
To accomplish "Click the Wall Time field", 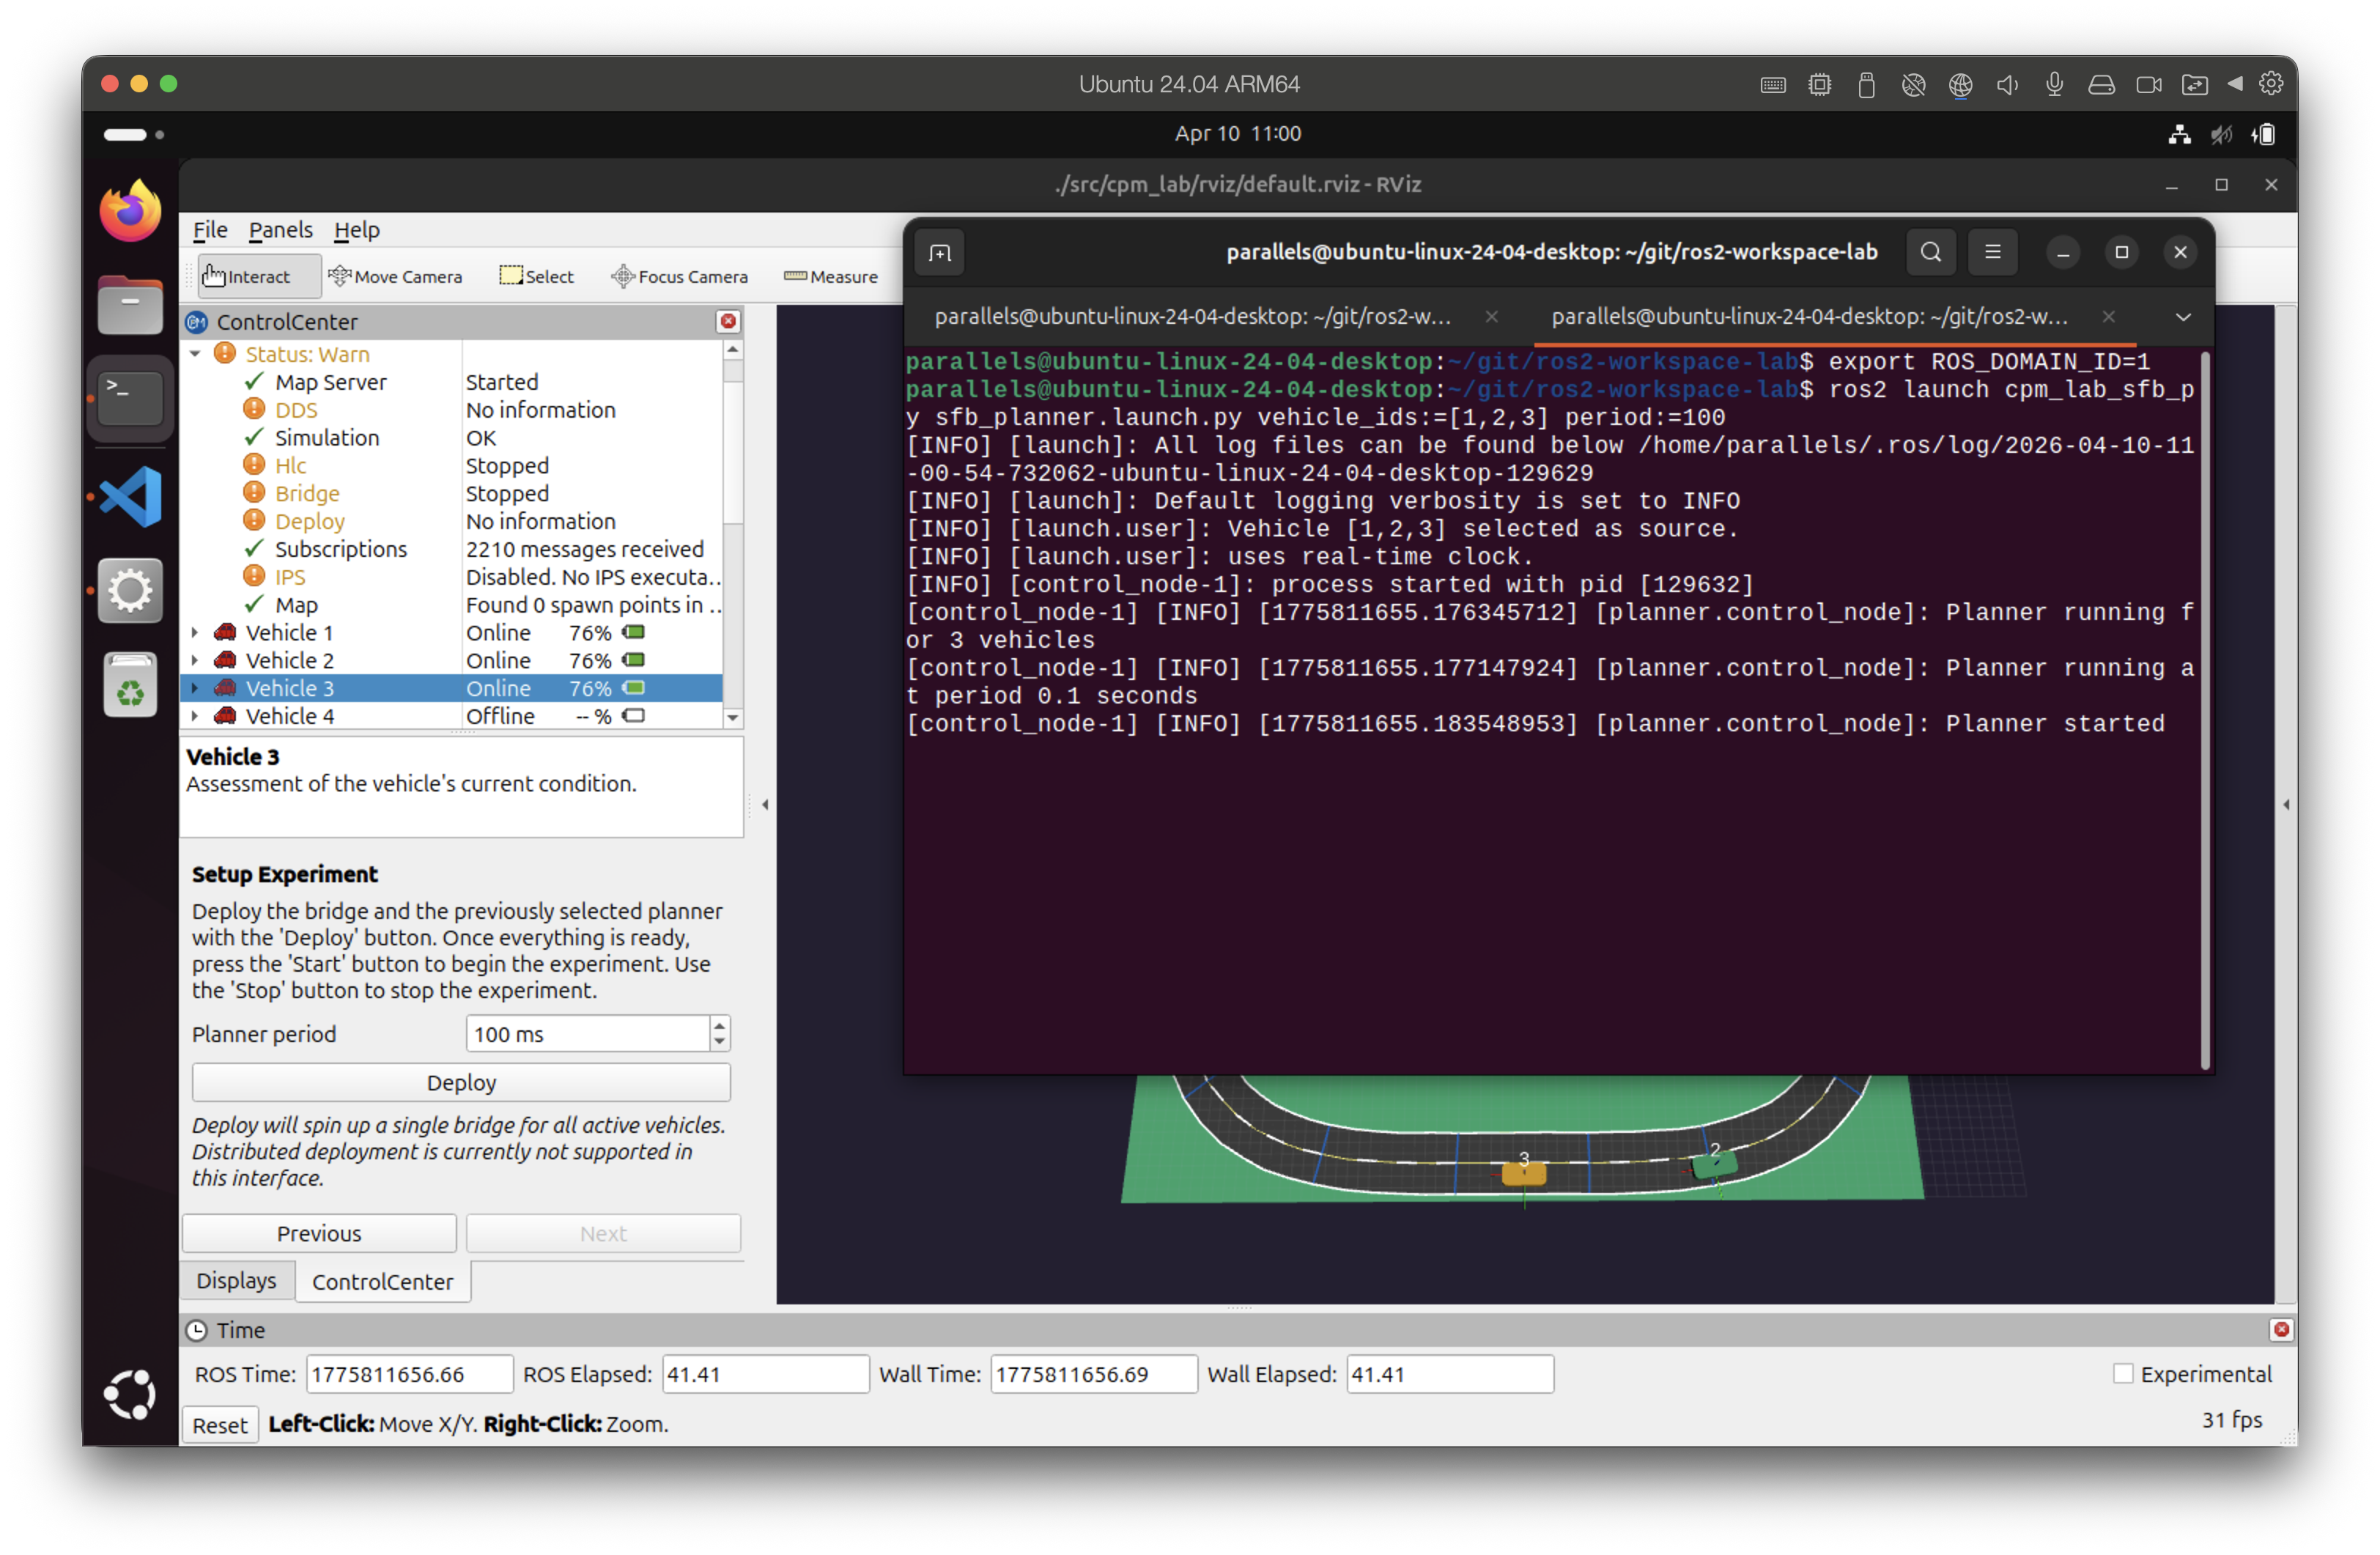I will (x=1094, y=1374).
